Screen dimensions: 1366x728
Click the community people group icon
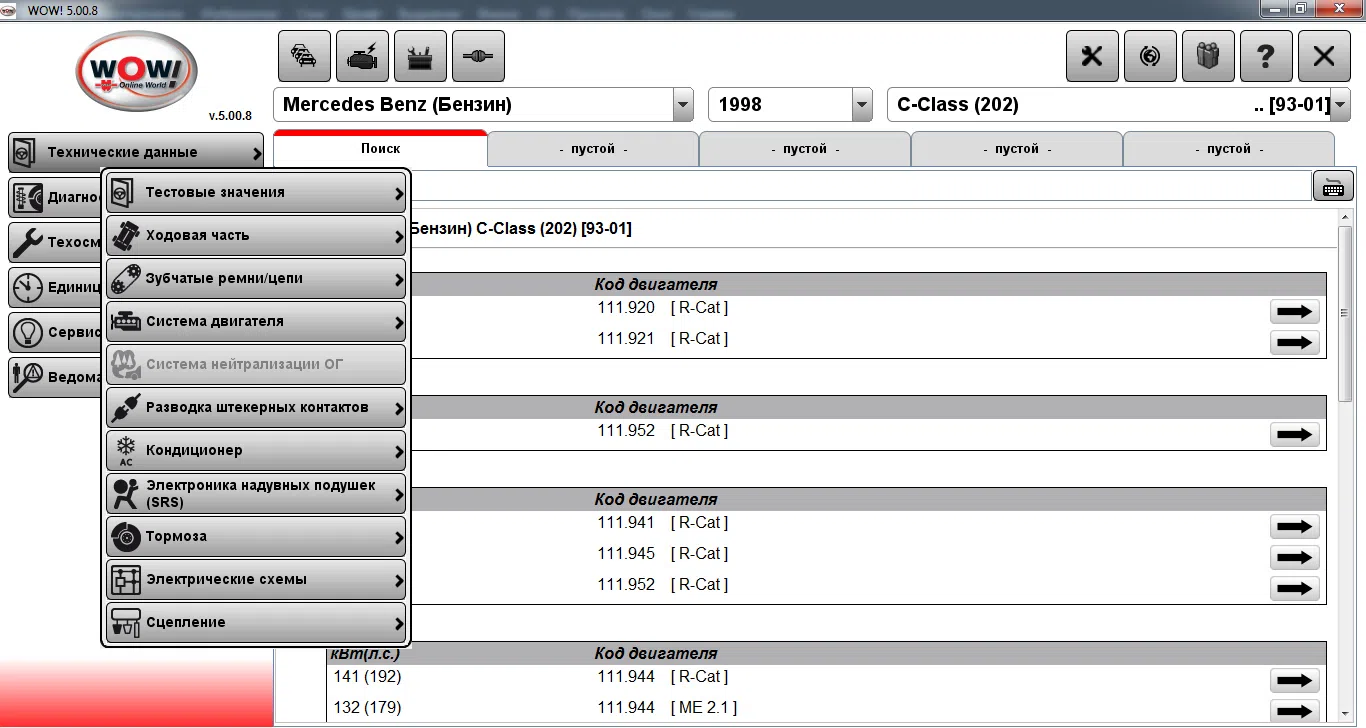pos(1208,55)
